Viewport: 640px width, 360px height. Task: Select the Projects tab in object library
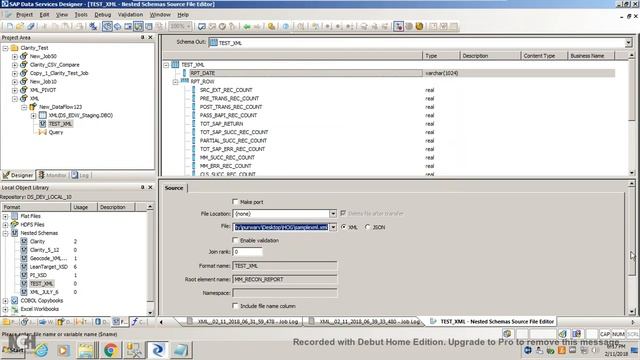(8, 322)
